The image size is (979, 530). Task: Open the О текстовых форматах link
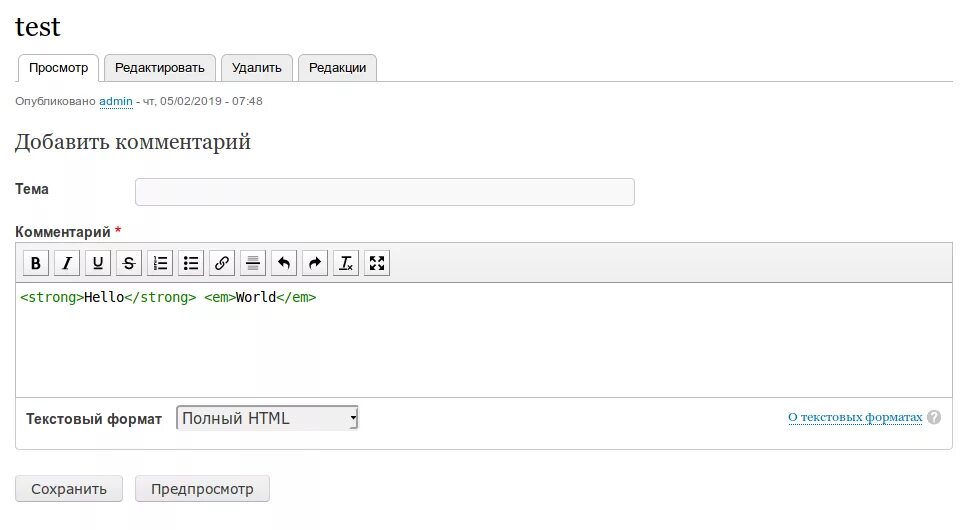coord(855,417)
